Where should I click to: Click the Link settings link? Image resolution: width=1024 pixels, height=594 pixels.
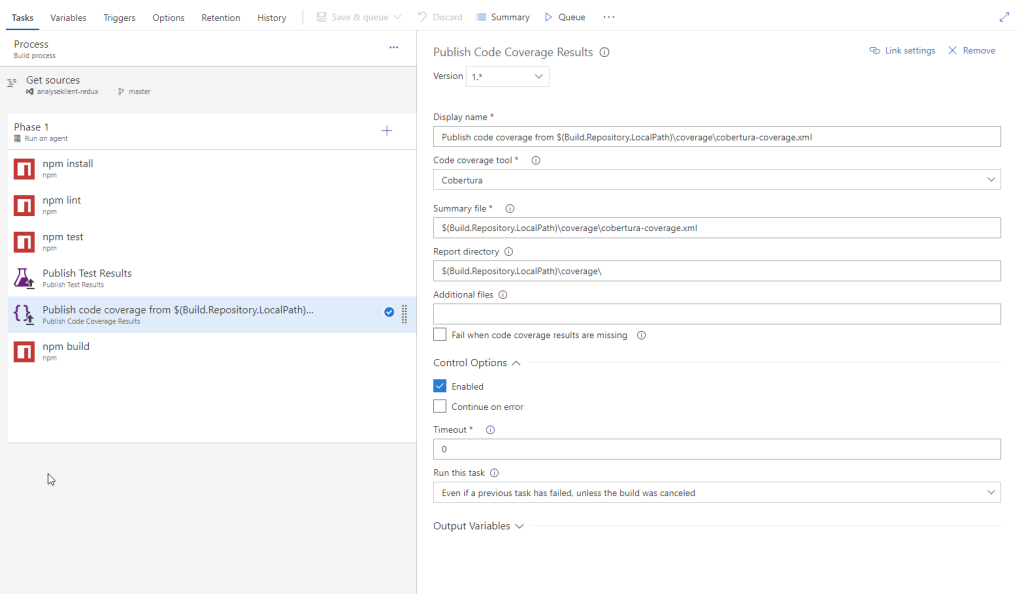click(902, 51)
